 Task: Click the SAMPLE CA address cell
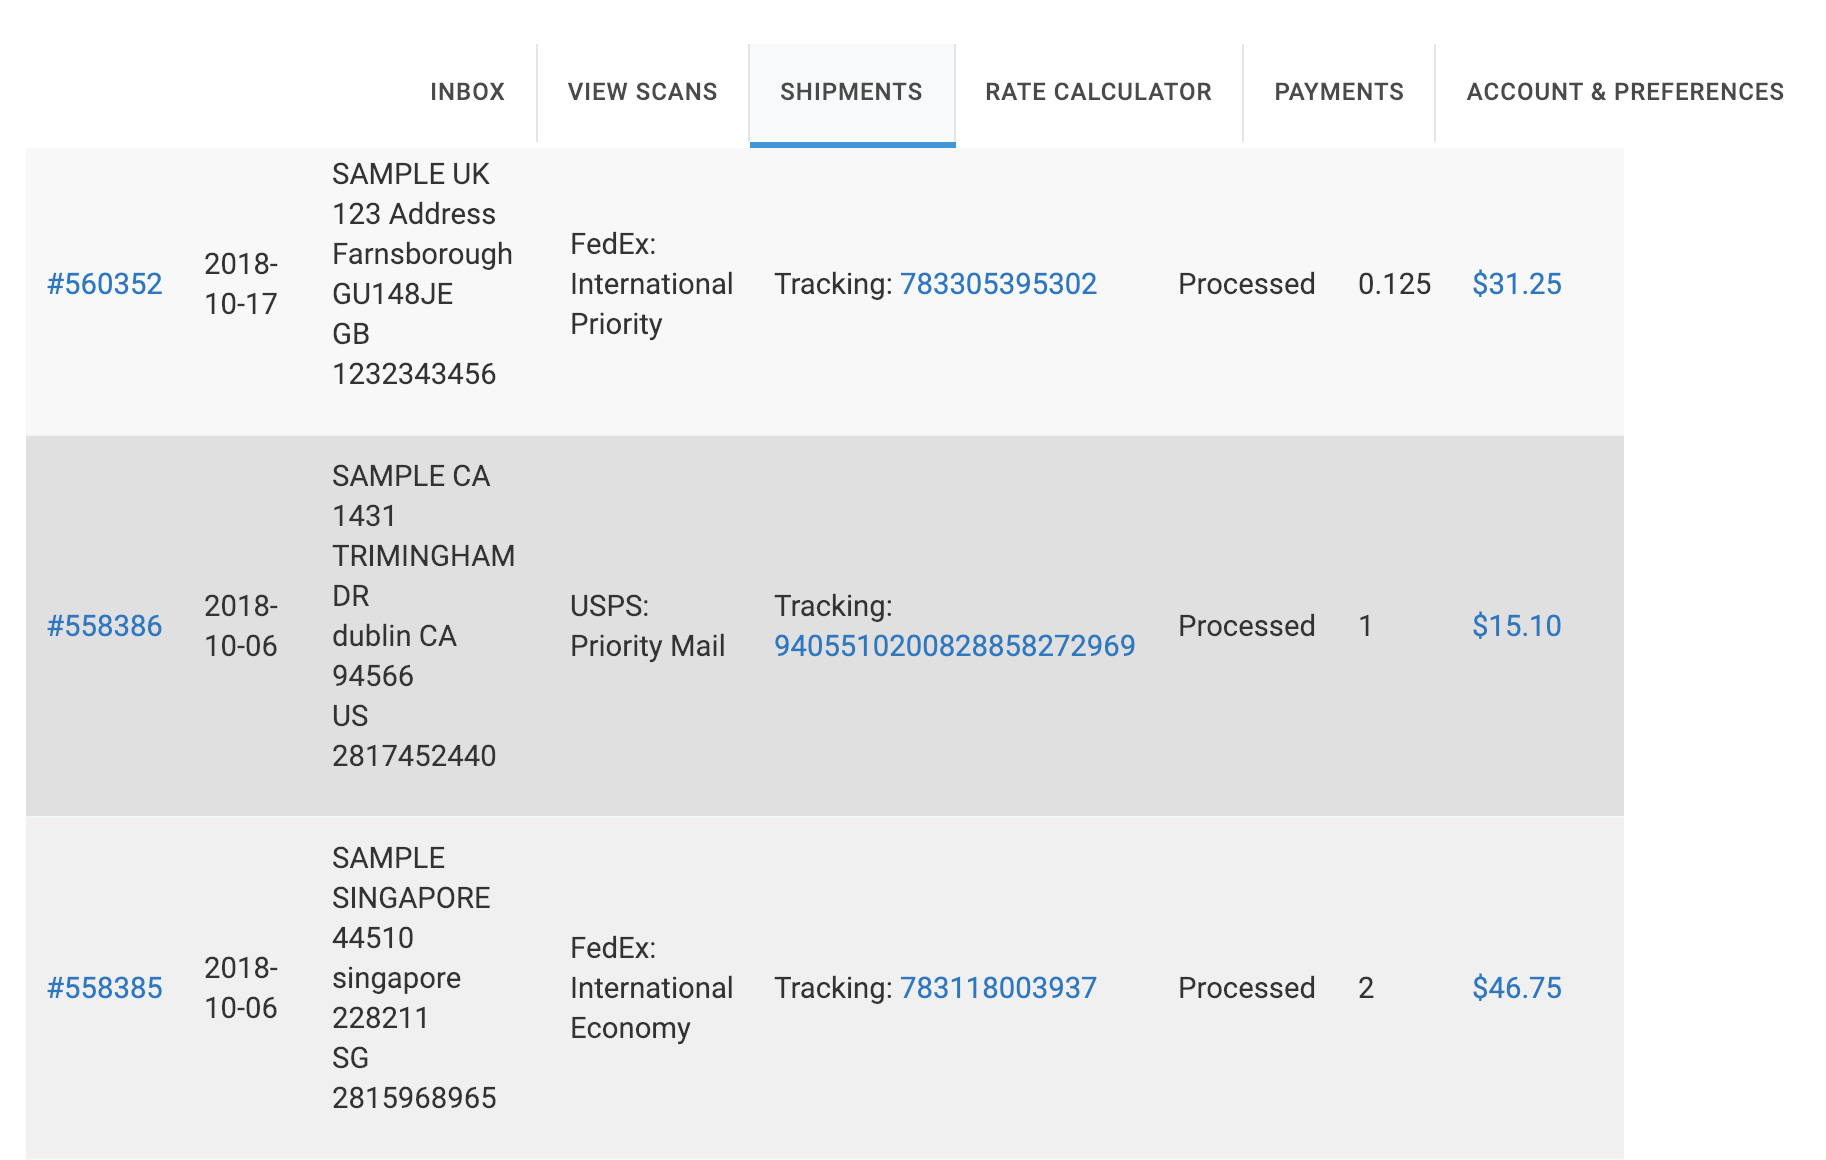(x=421, y=616)
